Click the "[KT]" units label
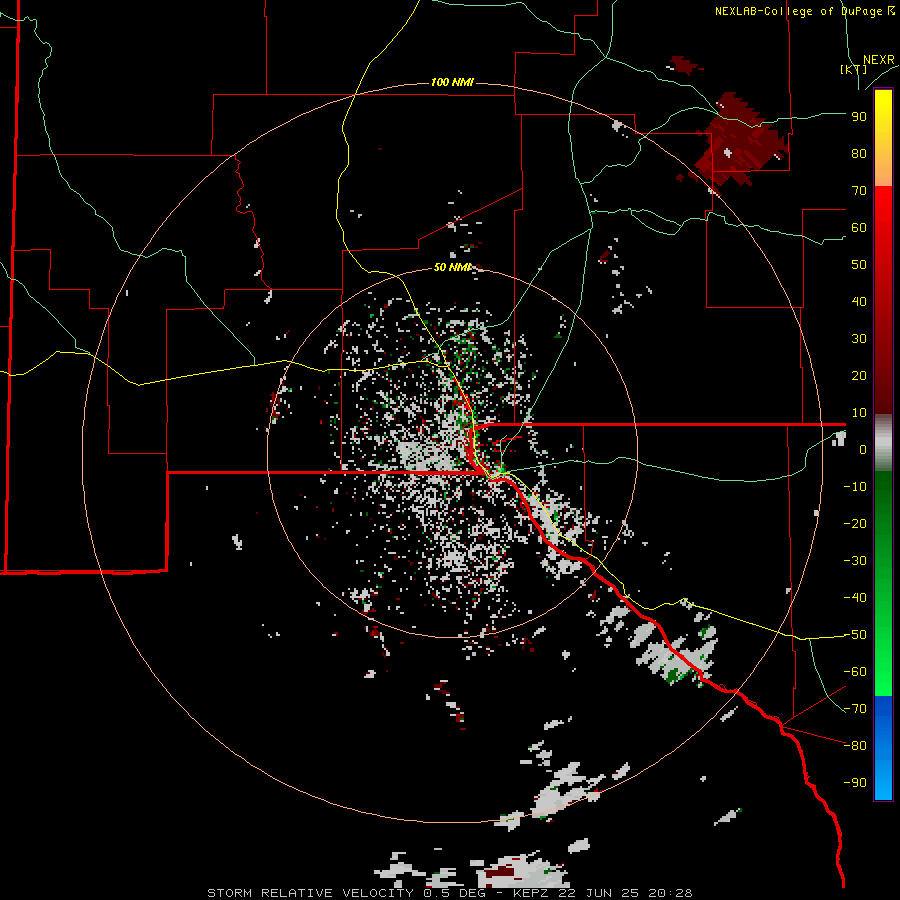 click(x=854, y=69)
